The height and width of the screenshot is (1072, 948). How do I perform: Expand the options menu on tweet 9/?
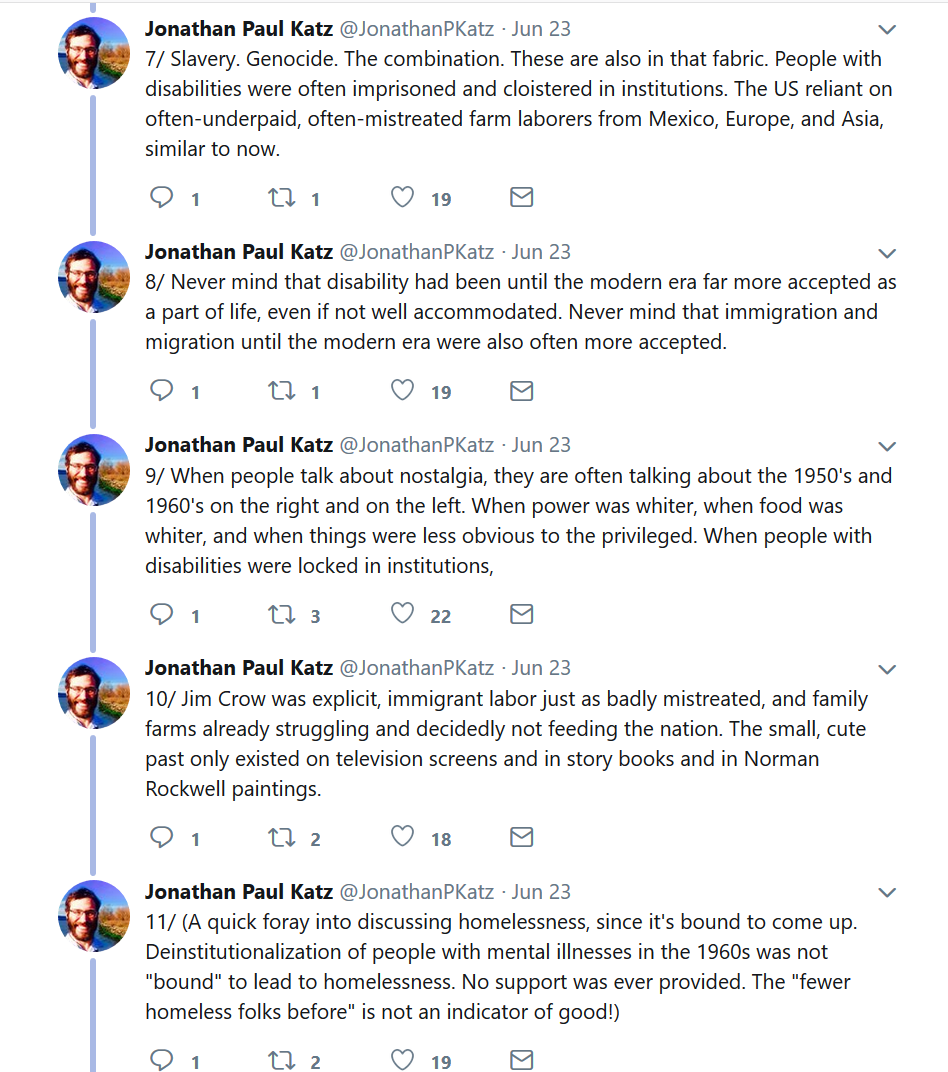(887, 446)
